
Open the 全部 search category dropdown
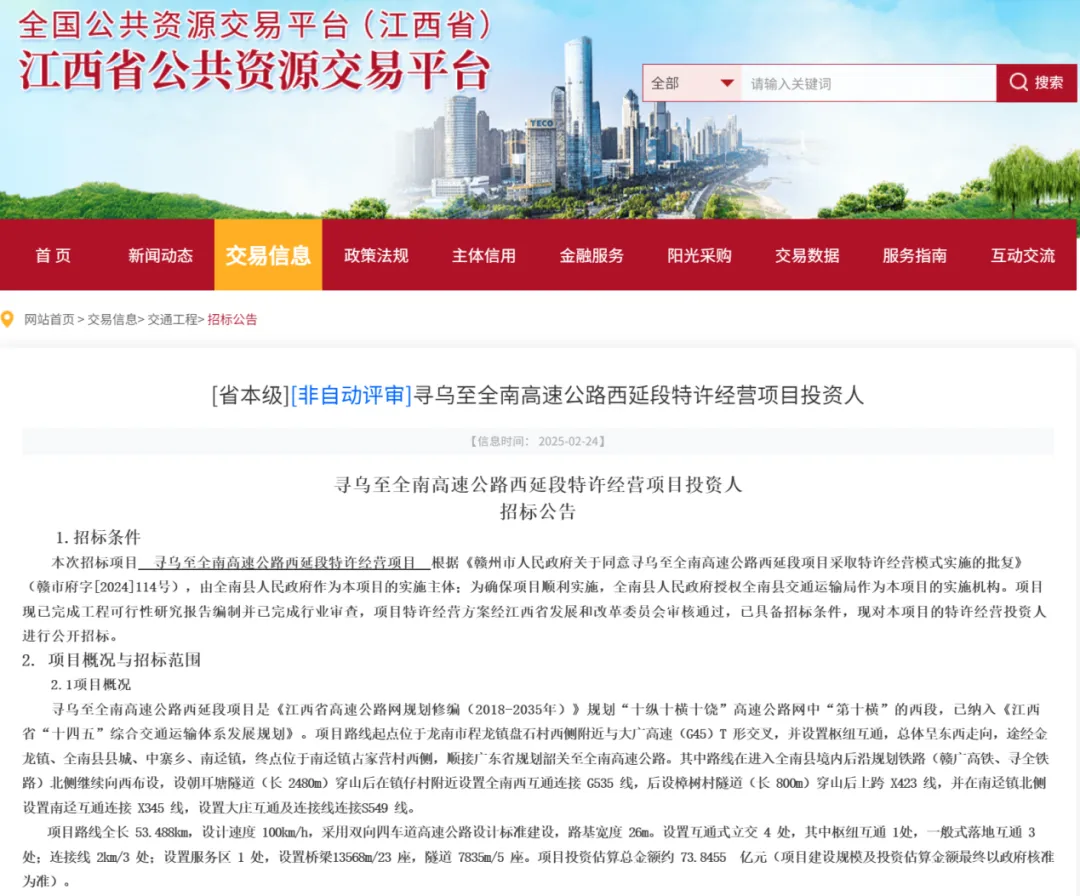coord(690,83)
